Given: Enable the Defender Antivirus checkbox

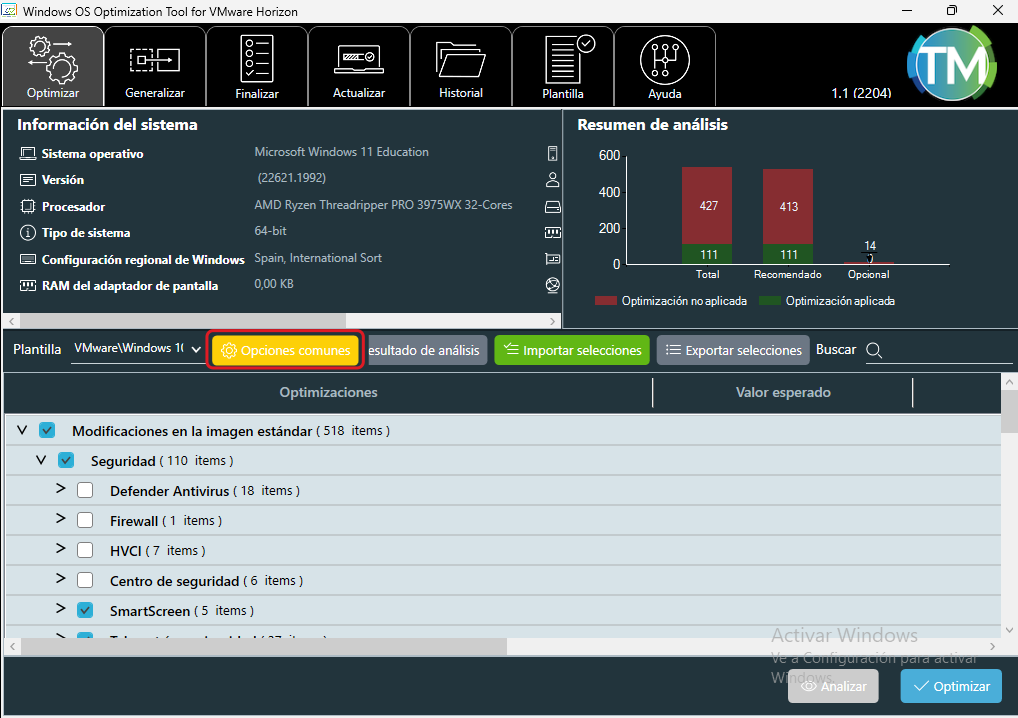Looking at the screenshot, I should [86, 491].
